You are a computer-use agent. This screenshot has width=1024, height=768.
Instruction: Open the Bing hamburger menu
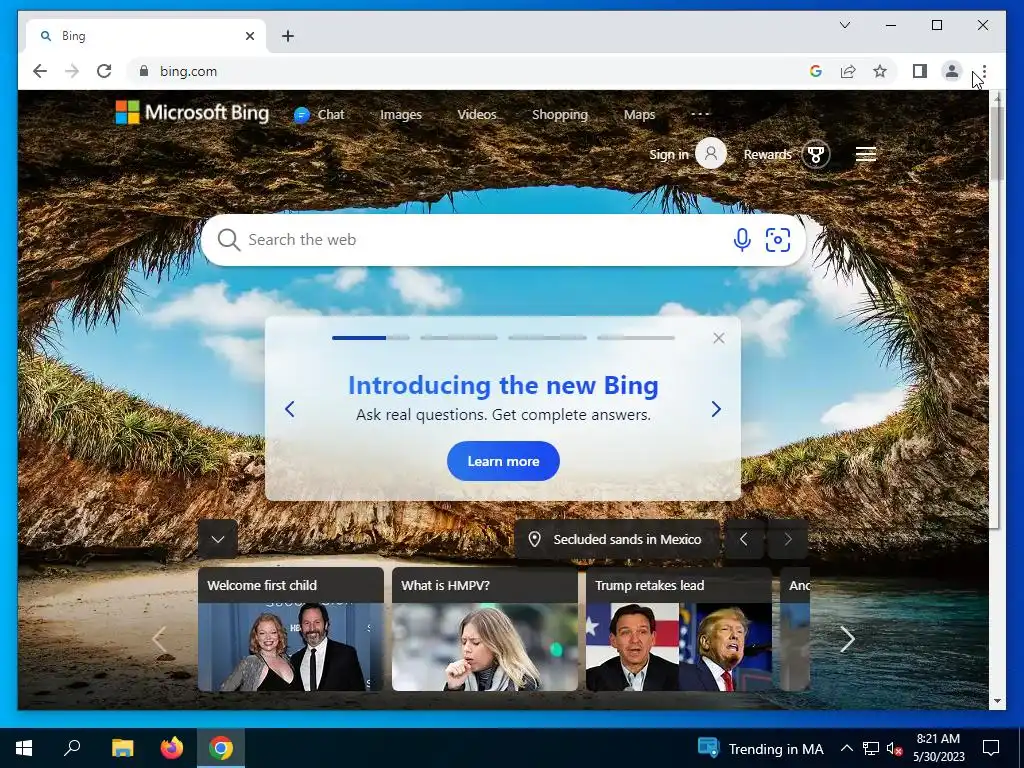(x=866, y=154)
